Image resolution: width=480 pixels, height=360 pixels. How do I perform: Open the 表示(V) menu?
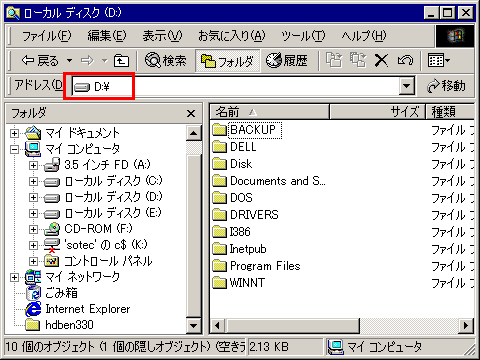pyautogui.click(x=162, y=36)
